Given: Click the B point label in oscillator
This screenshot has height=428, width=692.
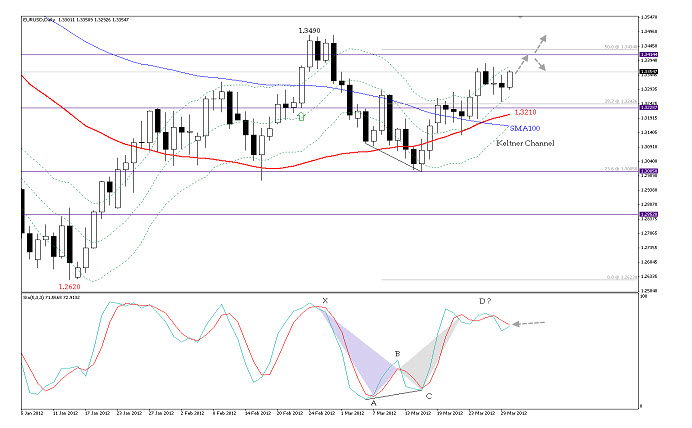Looking at the screenshot, I should 397,353.
